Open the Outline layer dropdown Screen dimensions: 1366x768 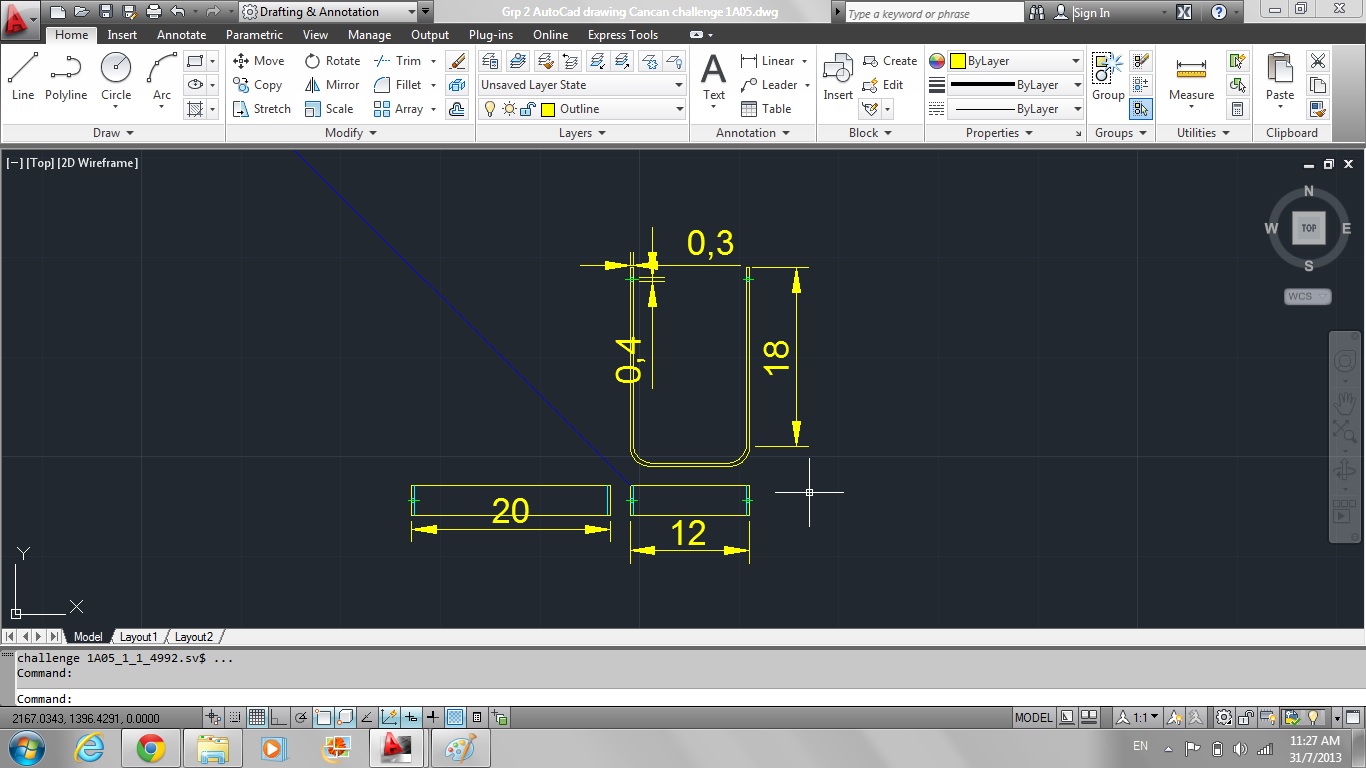coord(678,109)
